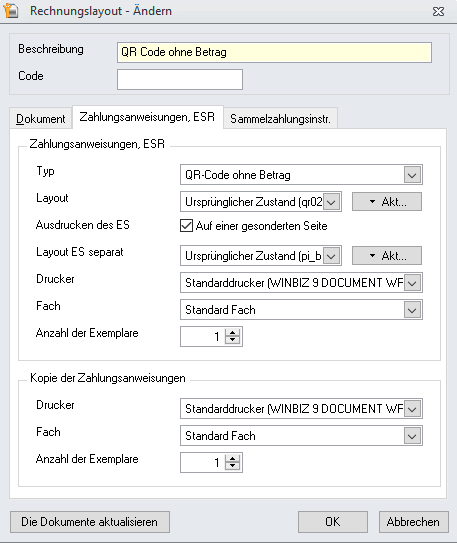457x543 pixels.
Task: Click the Winbiz app icon in title bar
Action: pyautogui.click(x=10, y=10)
